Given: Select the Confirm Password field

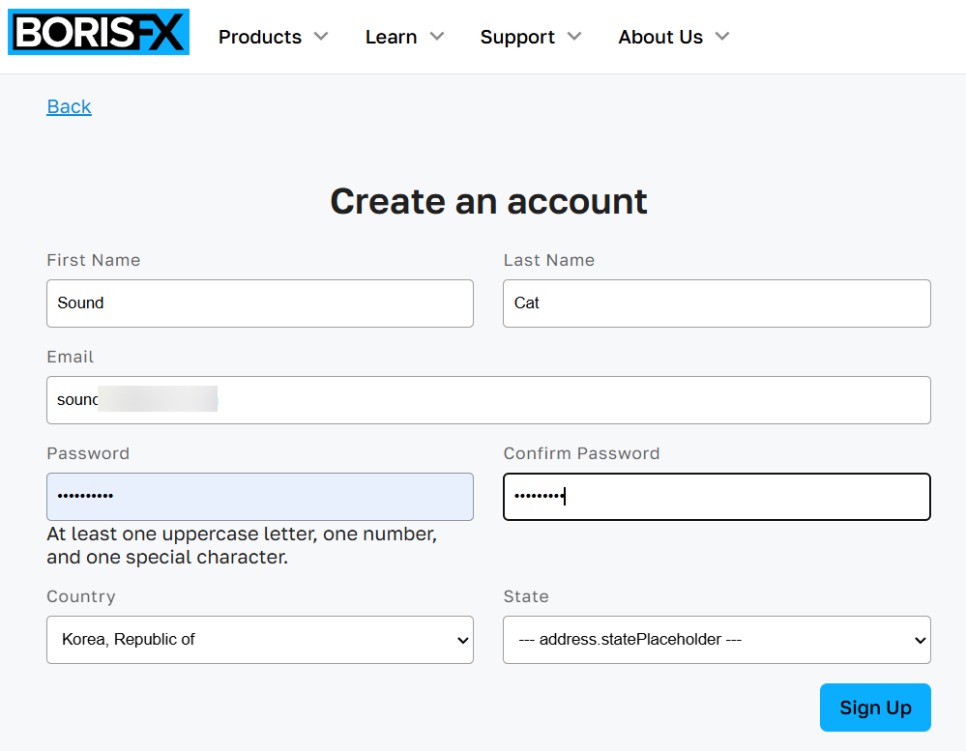Looking at the screenshot, I should point(716,497).
